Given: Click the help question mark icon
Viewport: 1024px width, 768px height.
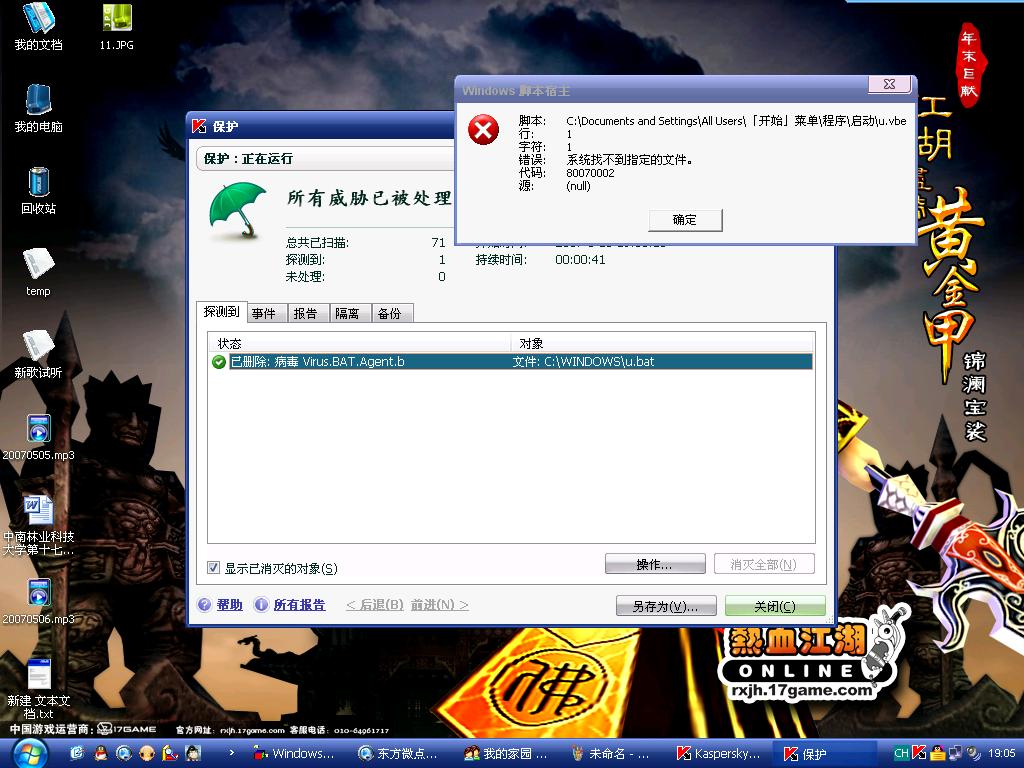Looking at the screenshot, I should coord(204,605).
